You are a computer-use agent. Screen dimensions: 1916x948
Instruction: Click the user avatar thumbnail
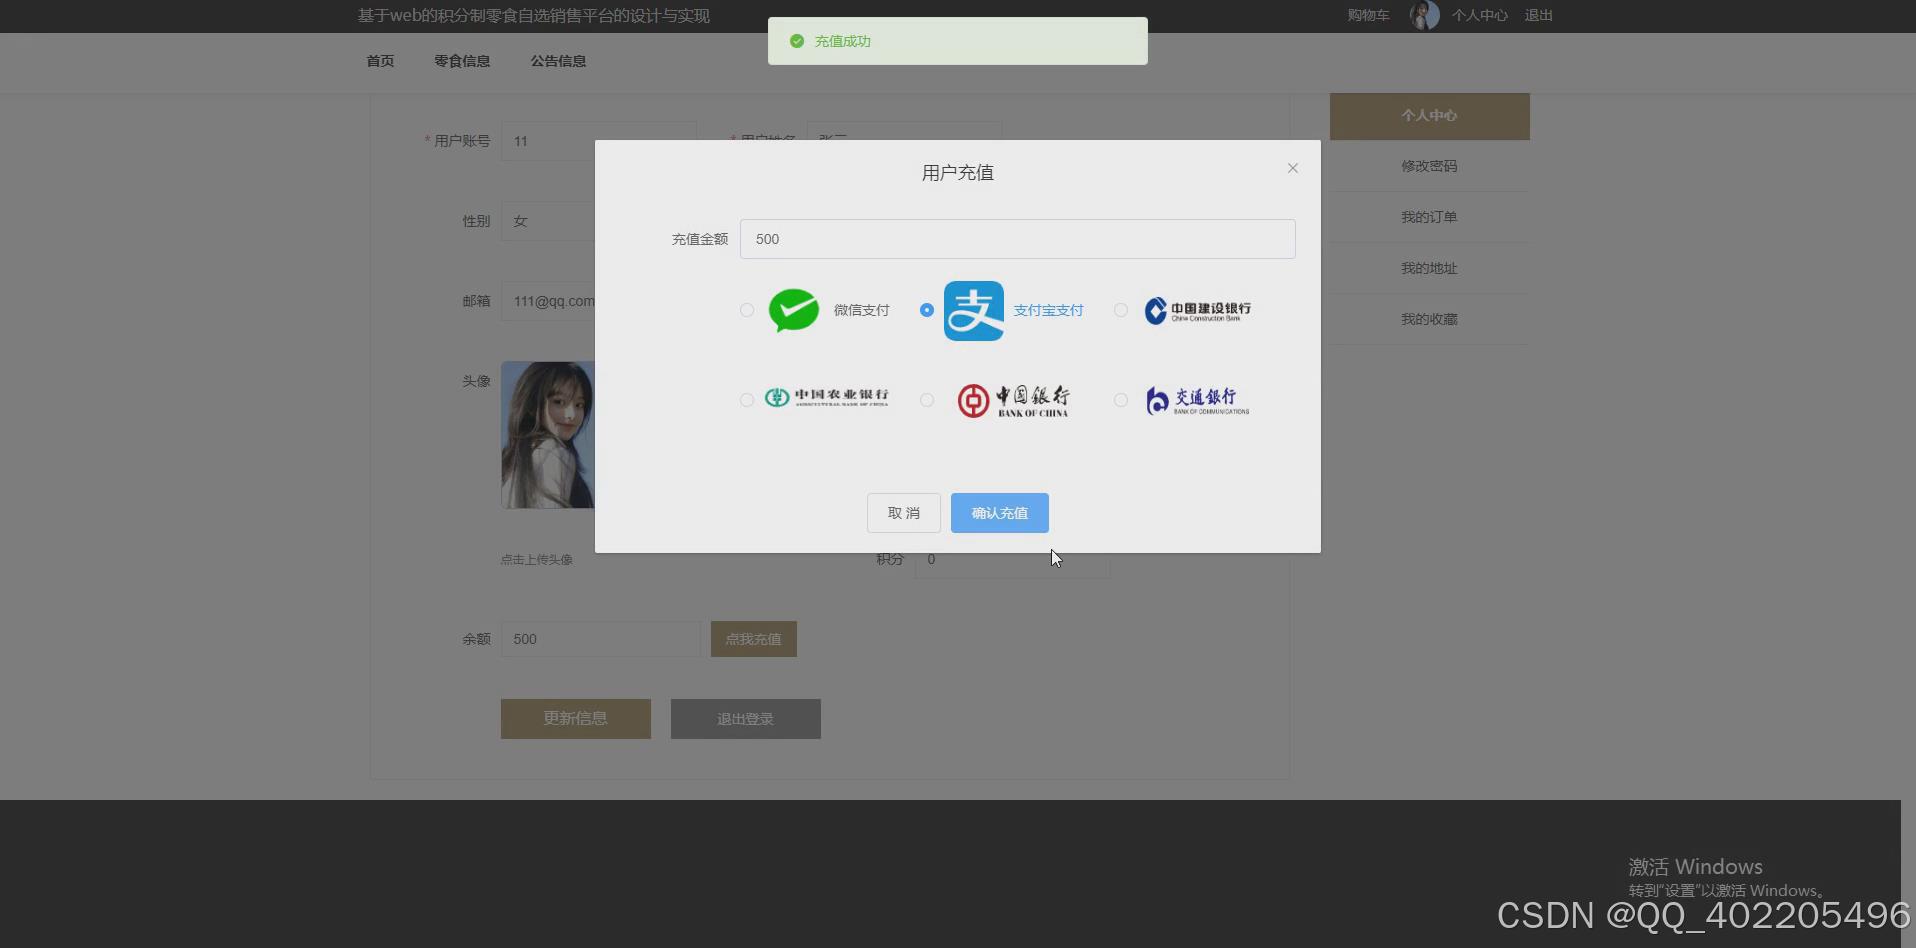pyautogui.click(x=1424, y=15)
